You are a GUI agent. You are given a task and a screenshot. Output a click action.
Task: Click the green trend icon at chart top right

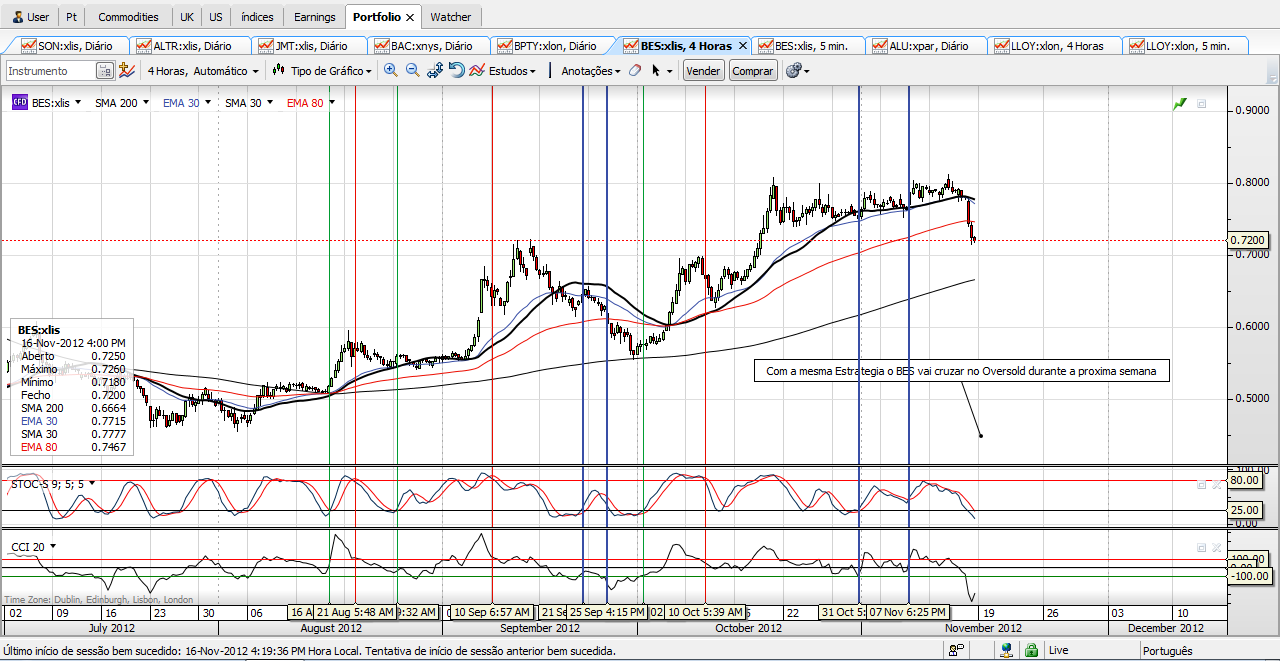click(1180, 103)
